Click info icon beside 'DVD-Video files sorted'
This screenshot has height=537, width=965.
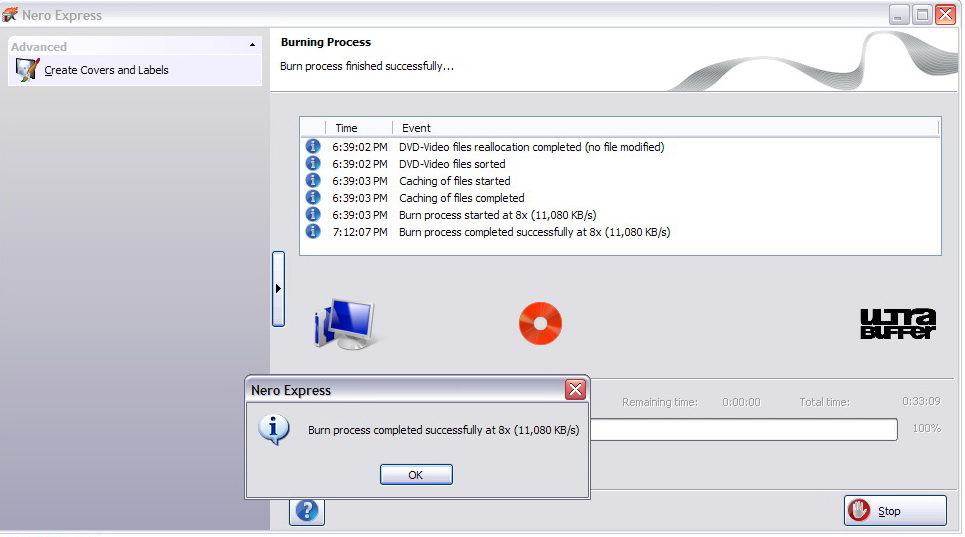click(313, 163)
